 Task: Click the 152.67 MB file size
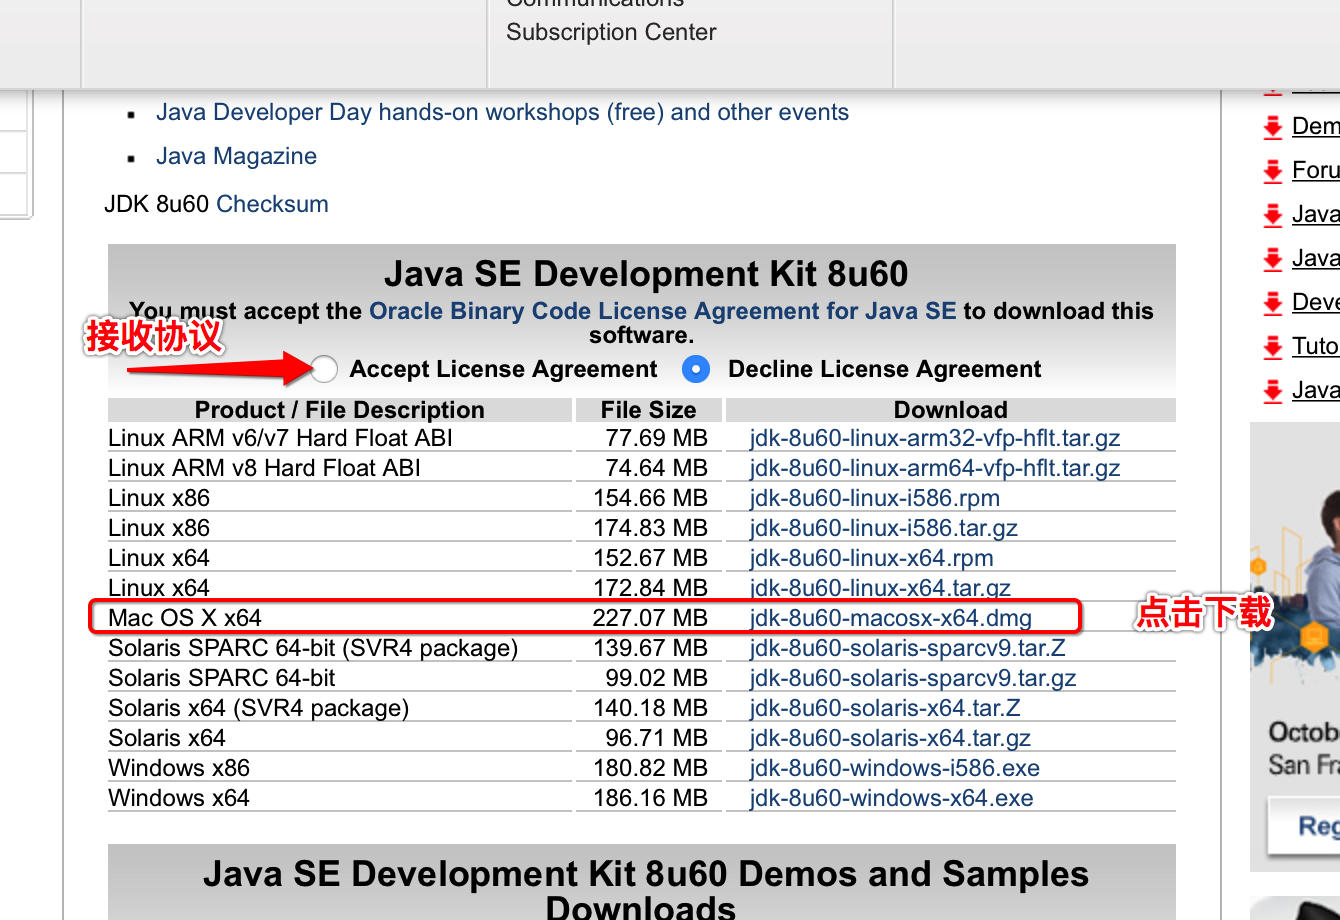[x=650, y=558]
